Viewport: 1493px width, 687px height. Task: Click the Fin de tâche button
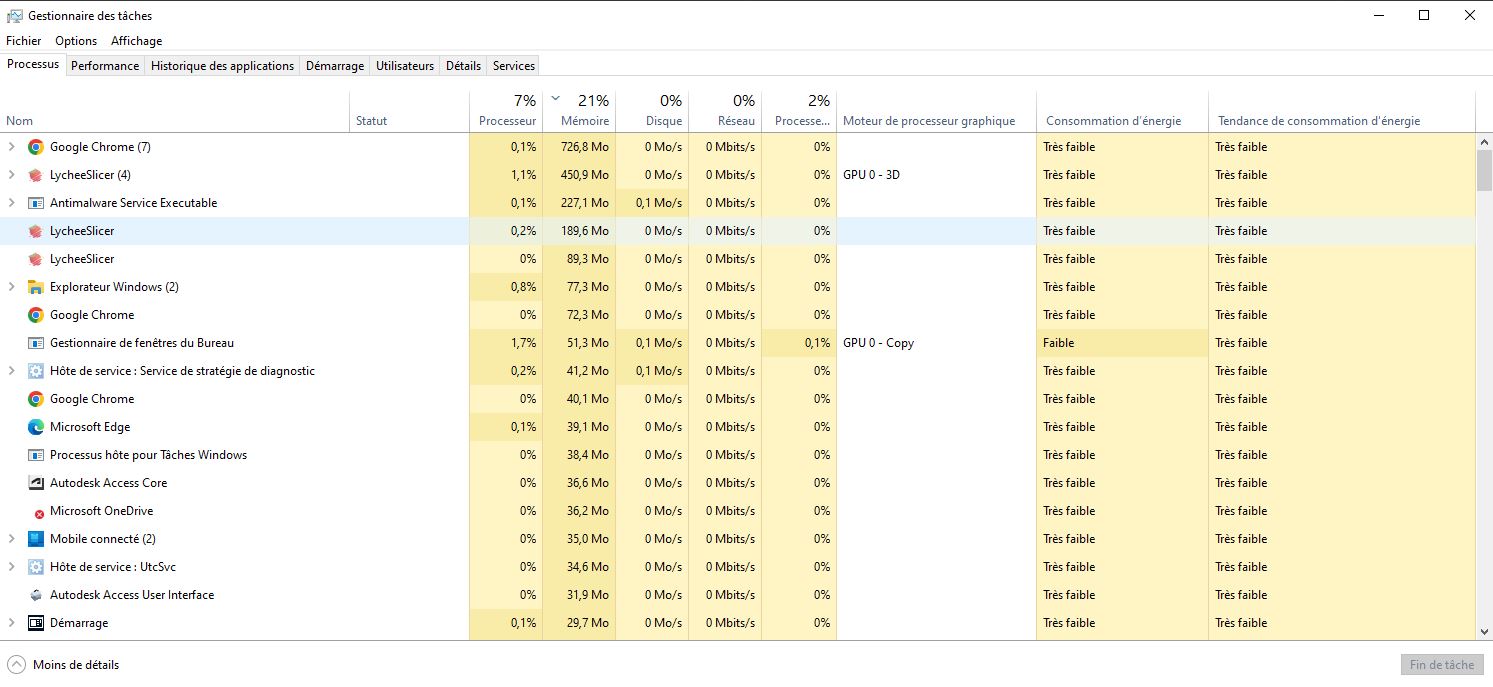point(1442,665)
